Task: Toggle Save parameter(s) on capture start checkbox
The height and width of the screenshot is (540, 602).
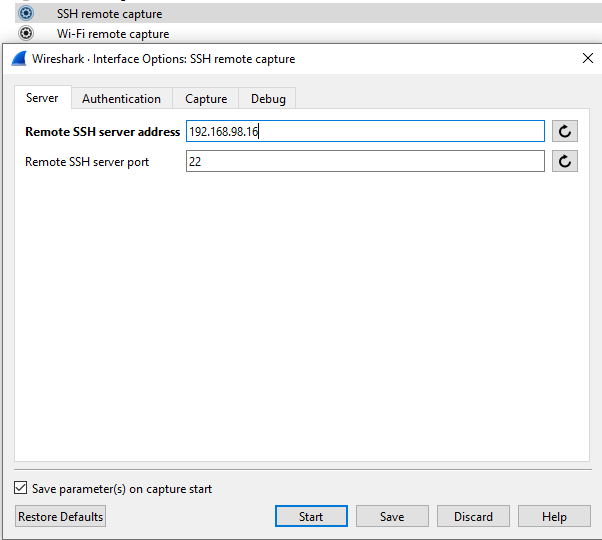Action: [21, 488]
